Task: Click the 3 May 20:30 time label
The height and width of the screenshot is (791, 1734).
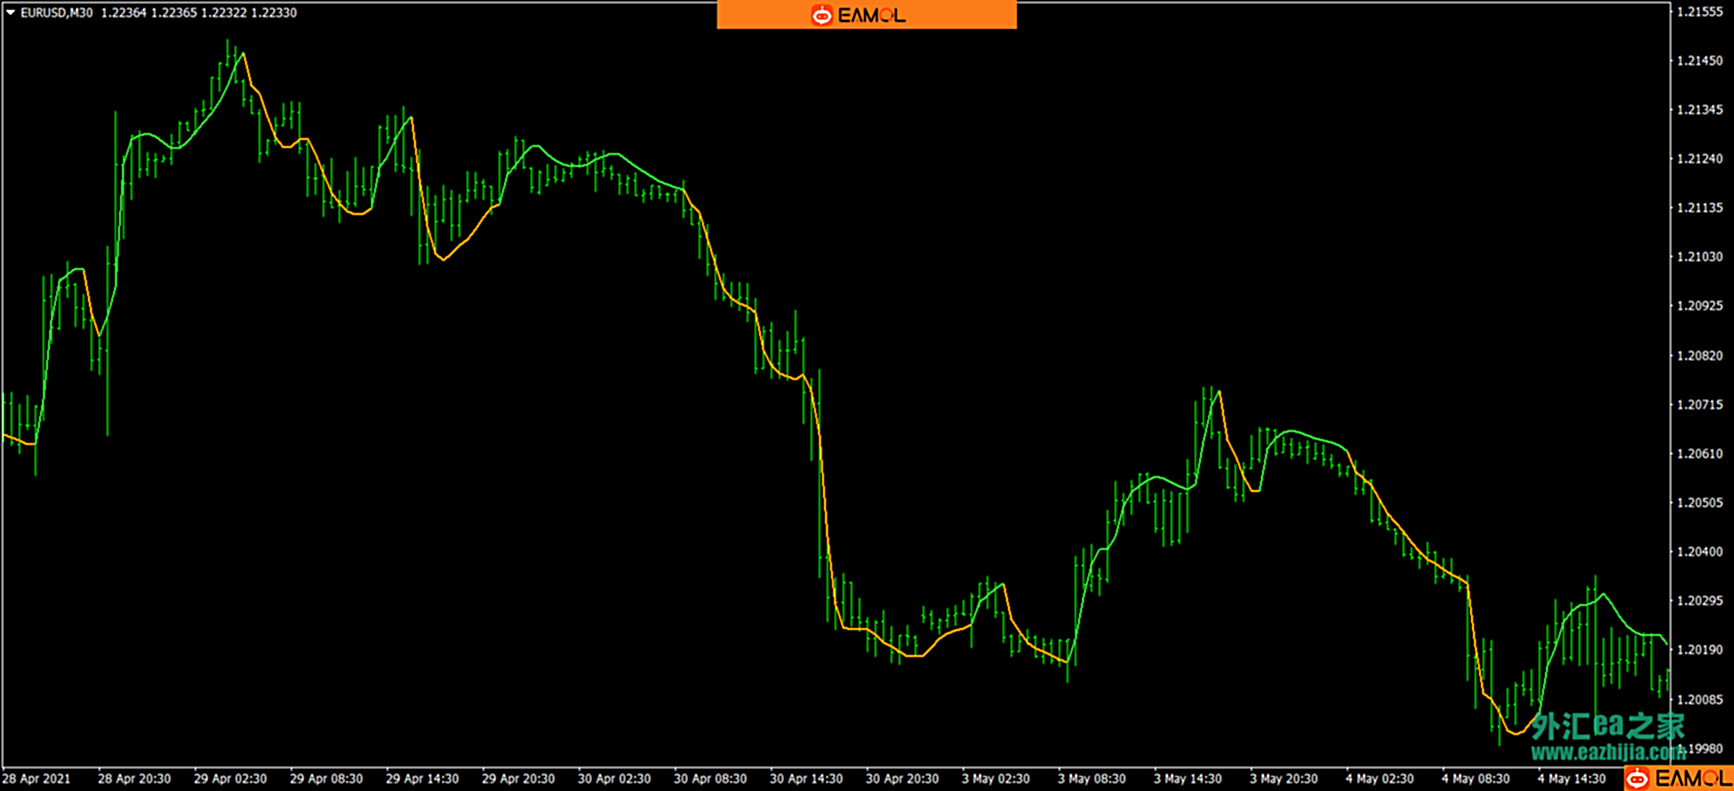Action: coord(1284,778)
